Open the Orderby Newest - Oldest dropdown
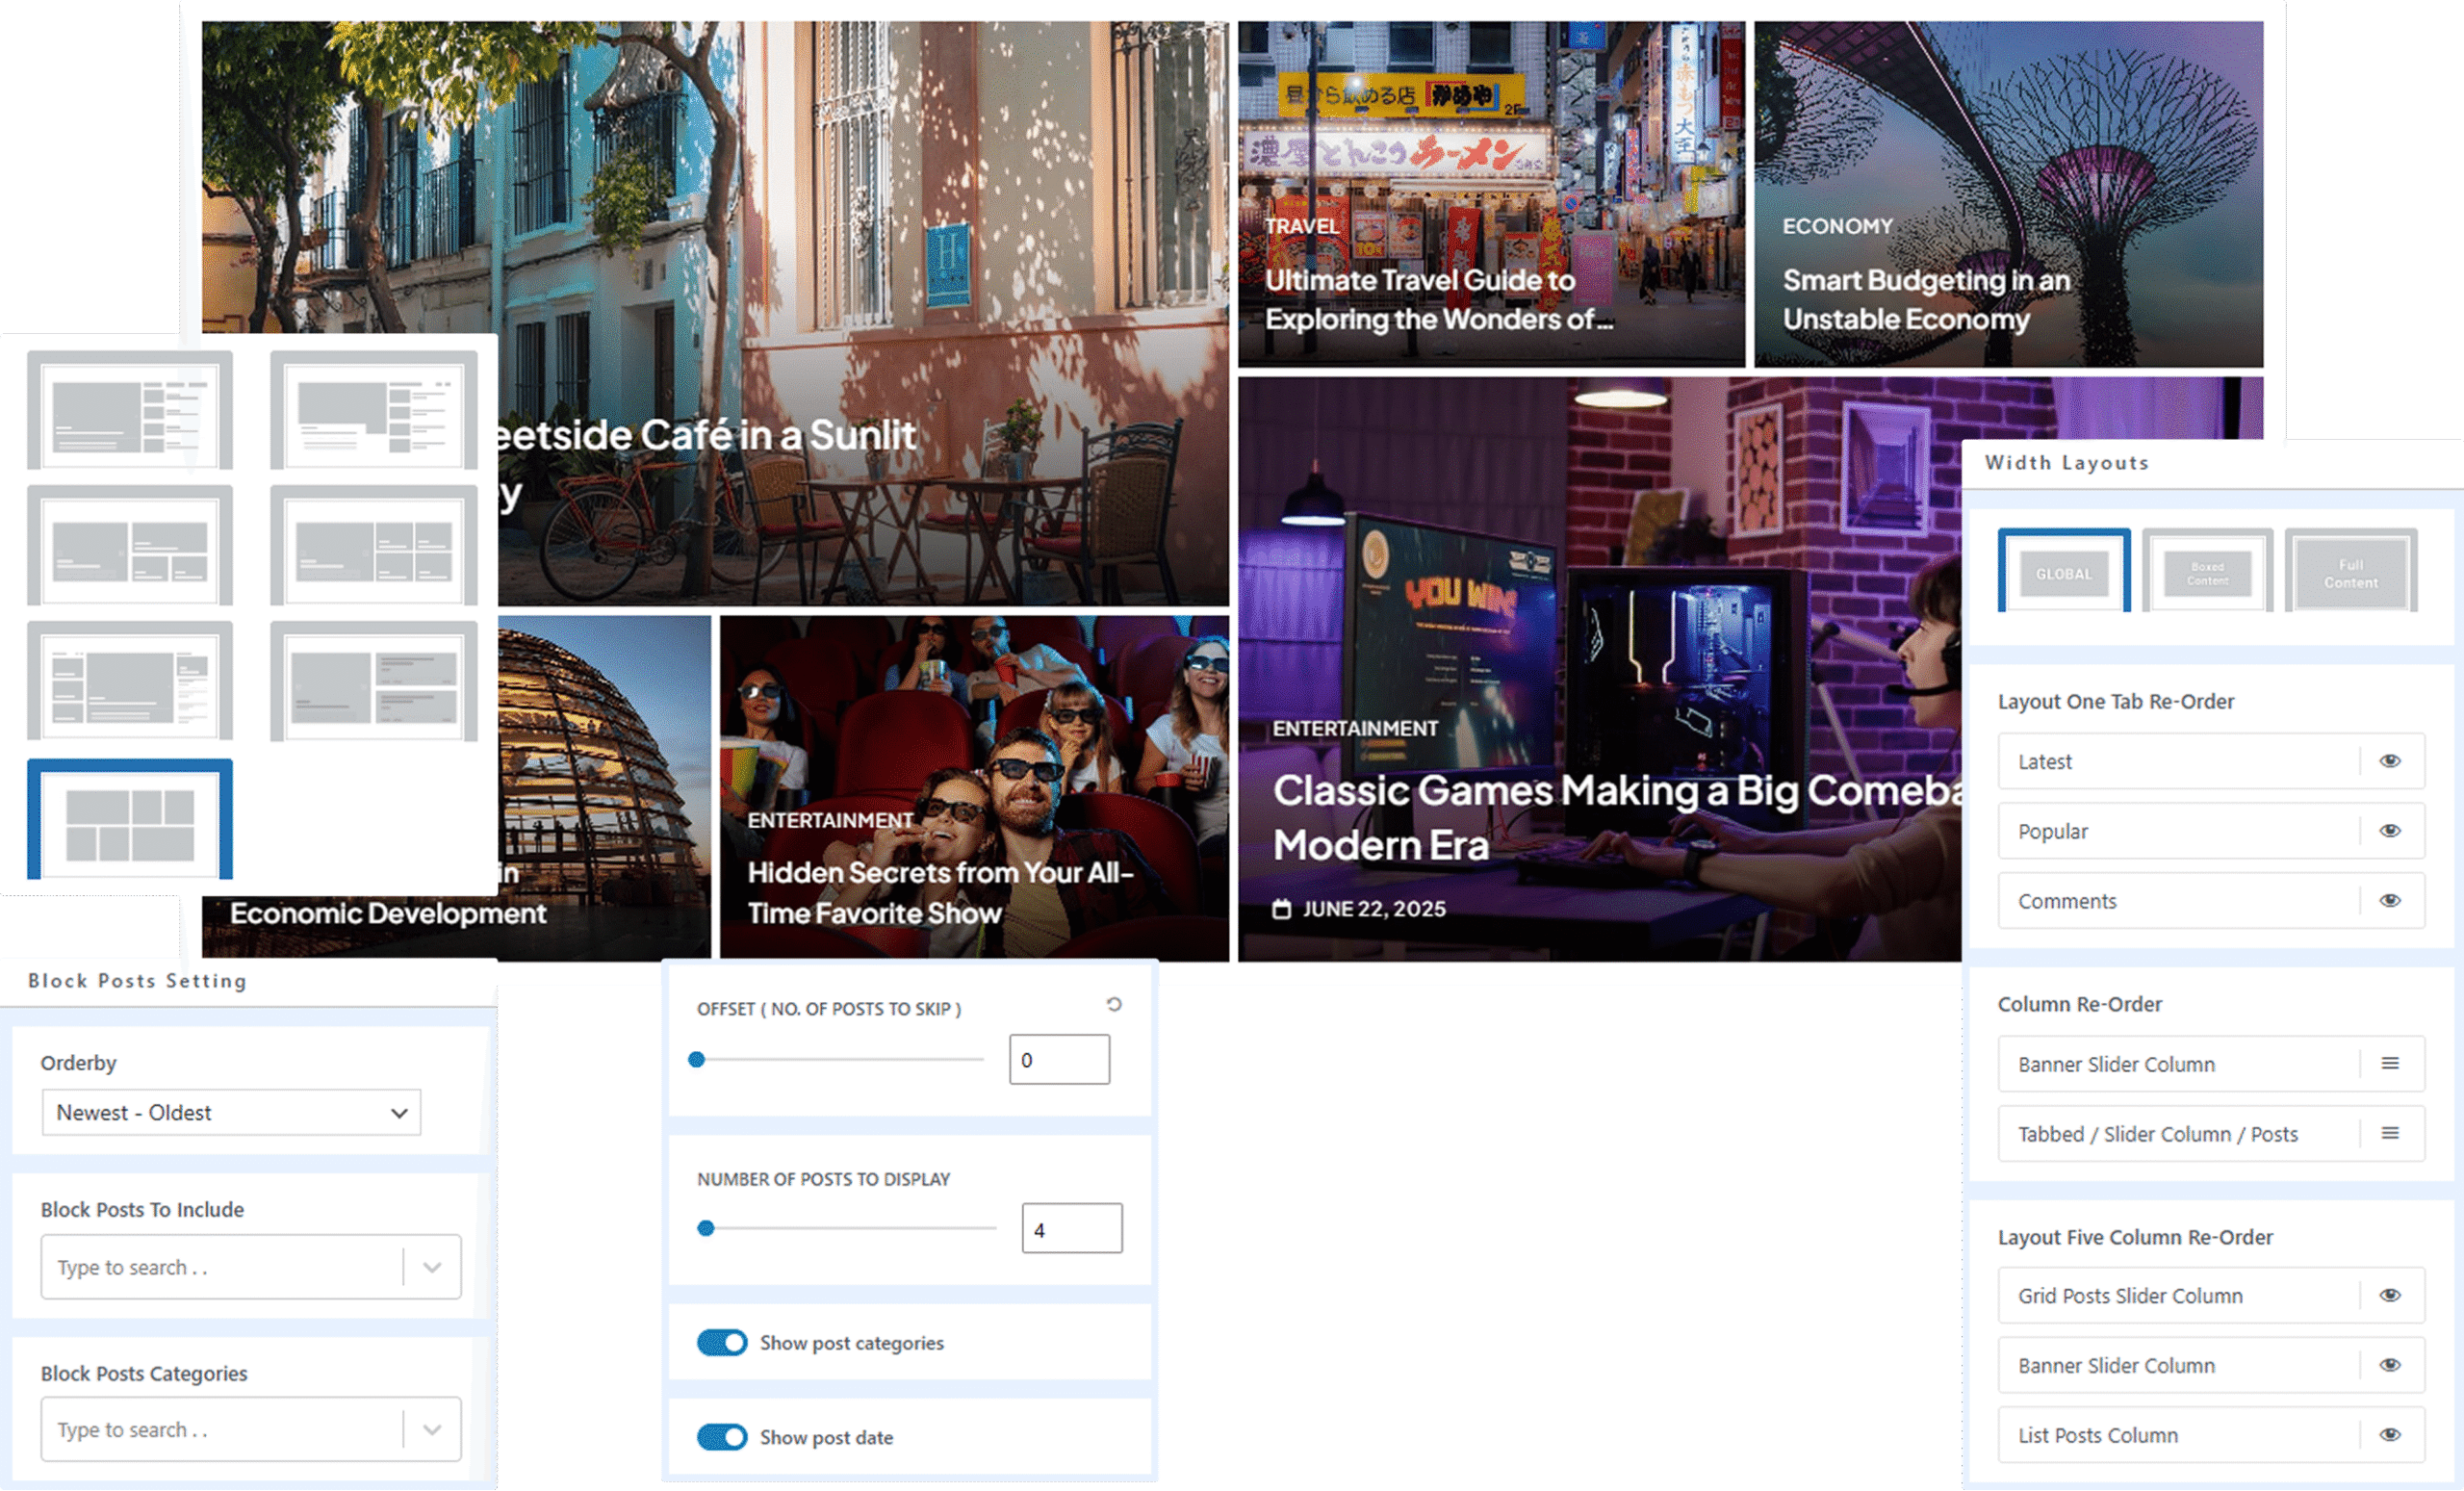This screenshot has width=2464, height=1491. pyautogui.click(x=231, y=1112)
